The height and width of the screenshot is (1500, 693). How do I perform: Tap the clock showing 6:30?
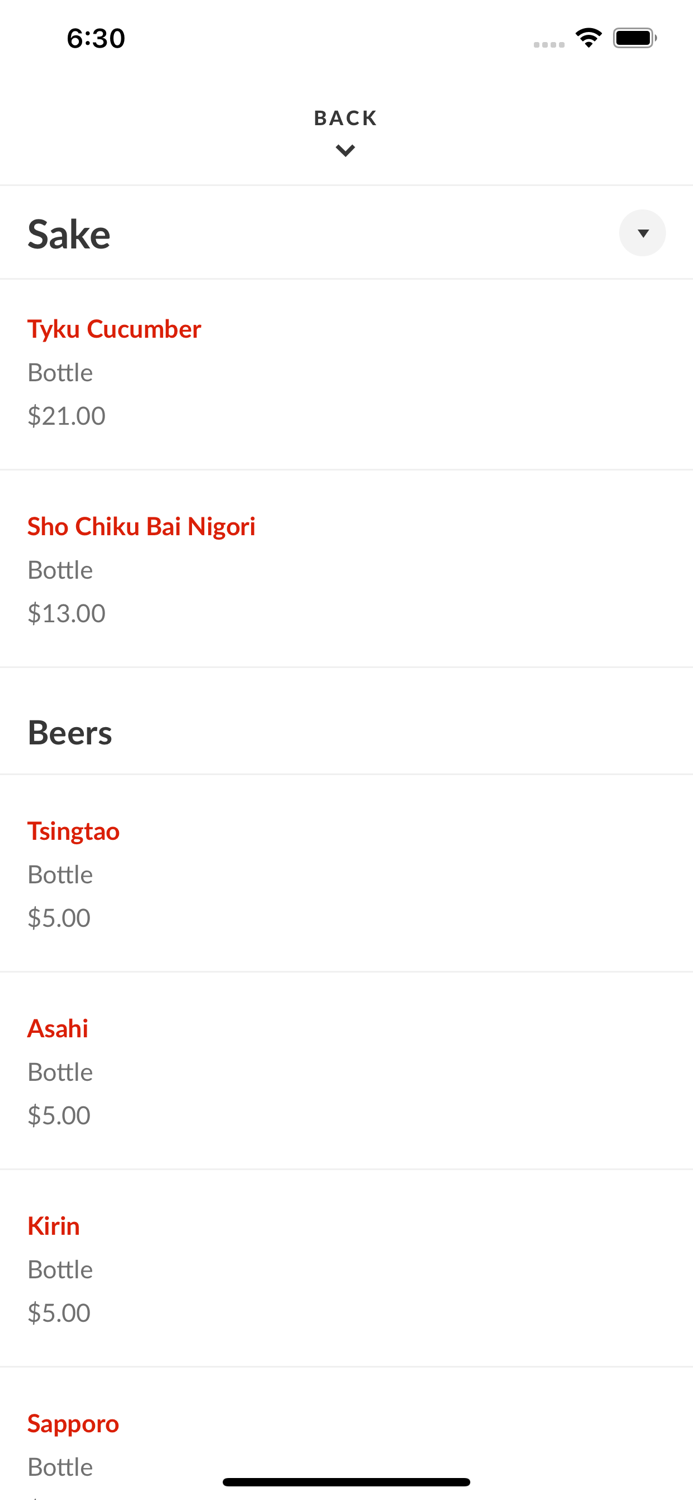tap(96, 38)
